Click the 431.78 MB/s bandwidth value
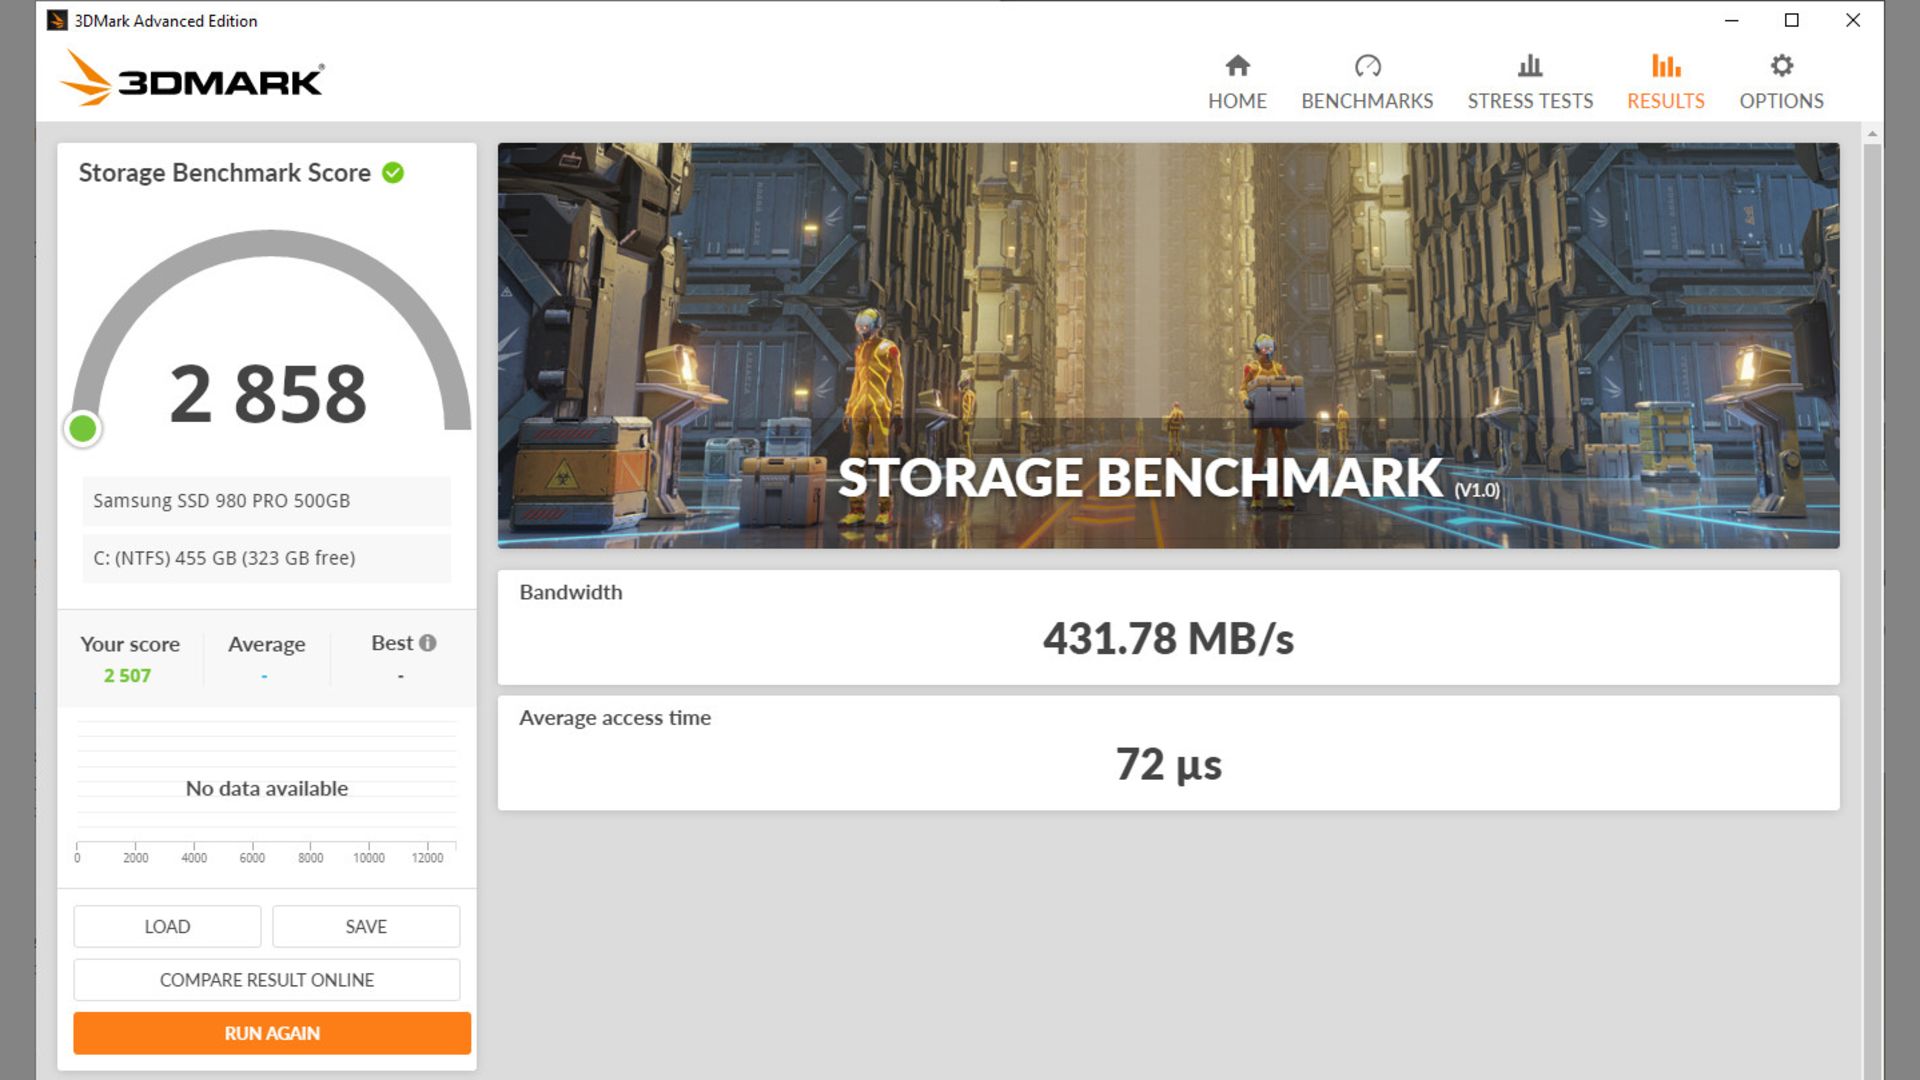 coord(1168,639)
